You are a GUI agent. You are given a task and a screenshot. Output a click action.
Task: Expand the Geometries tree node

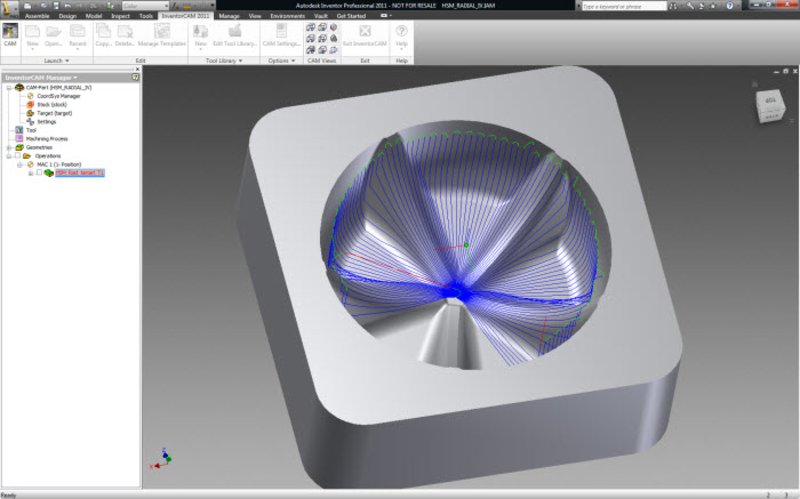[7, 147]
